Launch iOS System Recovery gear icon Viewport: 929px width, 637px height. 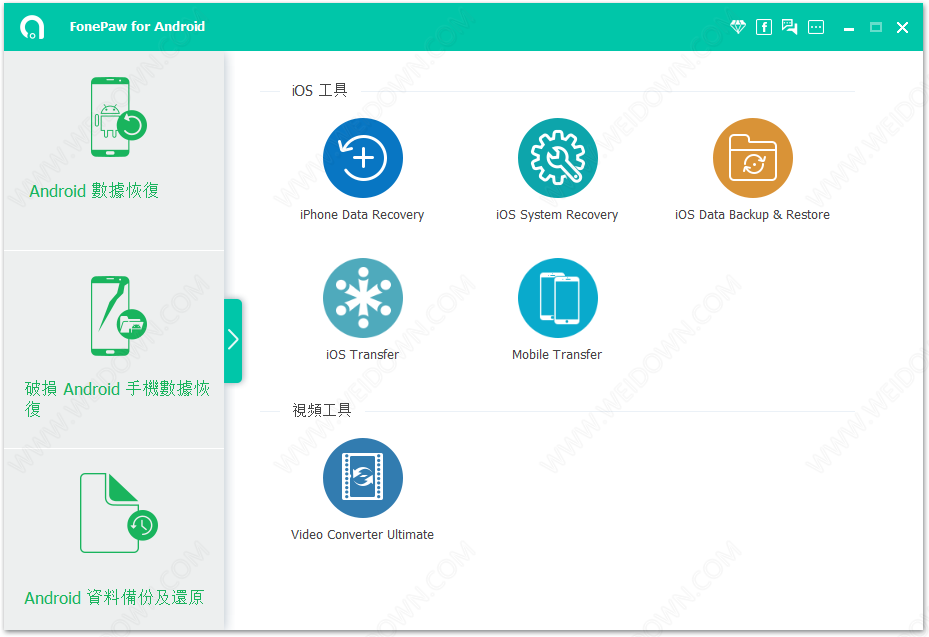(558, 158)
